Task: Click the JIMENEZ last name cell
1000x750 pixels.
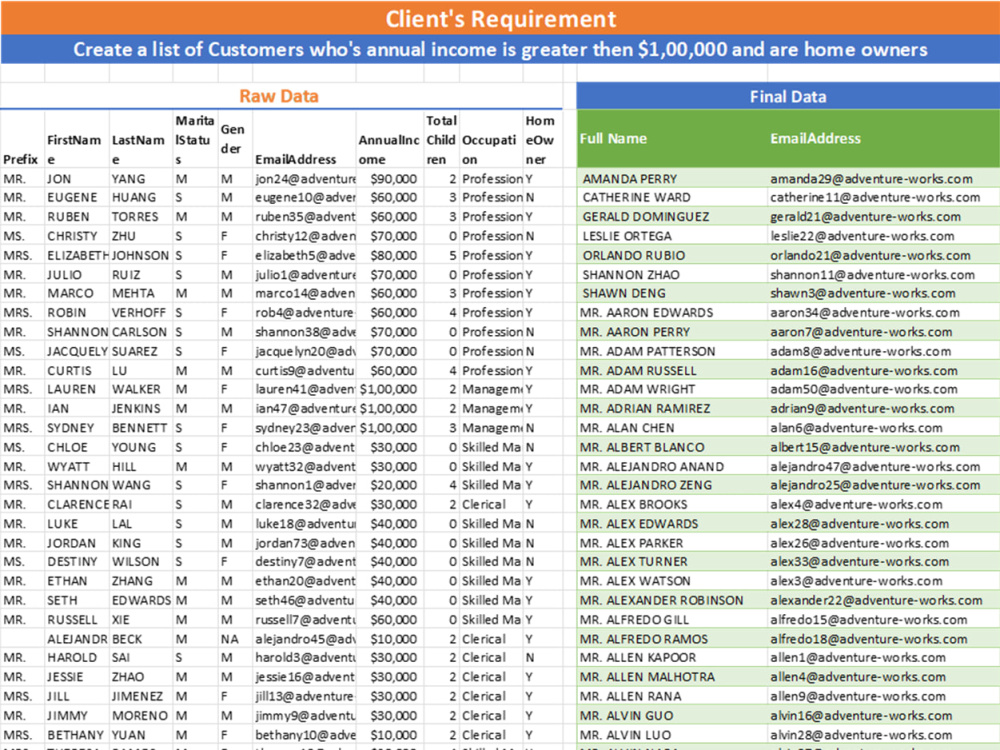Action: click(141, 696)
